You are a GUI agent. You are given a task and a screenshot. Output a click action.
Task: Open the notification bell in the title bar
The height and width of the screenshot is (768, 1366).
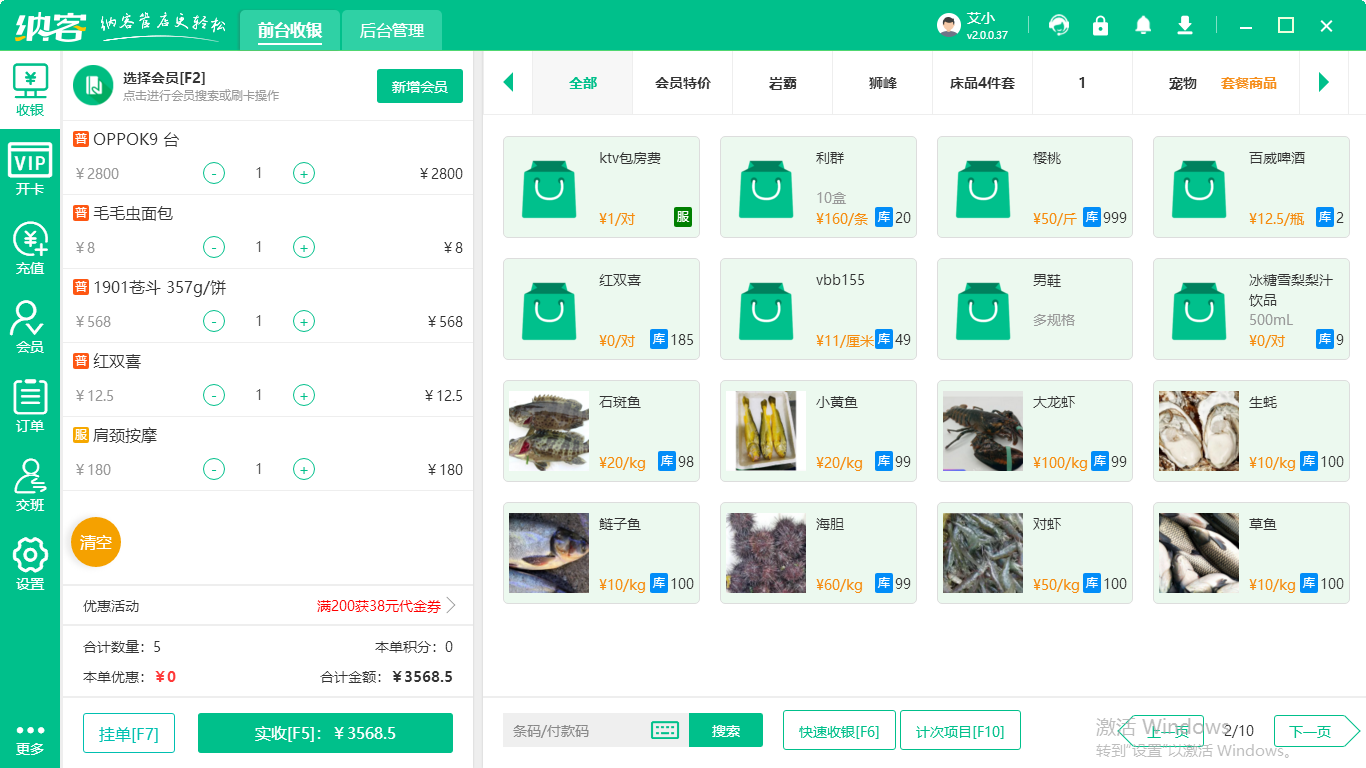tap(1143, 25)
